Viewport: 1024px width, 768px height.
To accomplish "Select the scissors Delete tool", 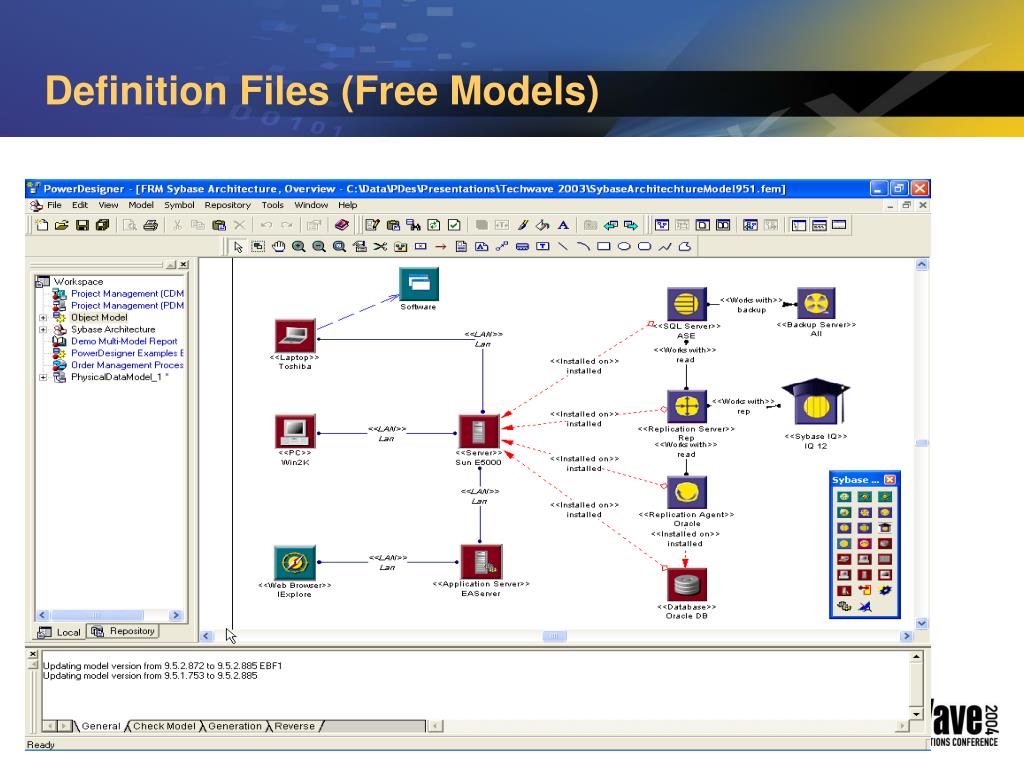I will pyautogui.click(x=380, y=247).
